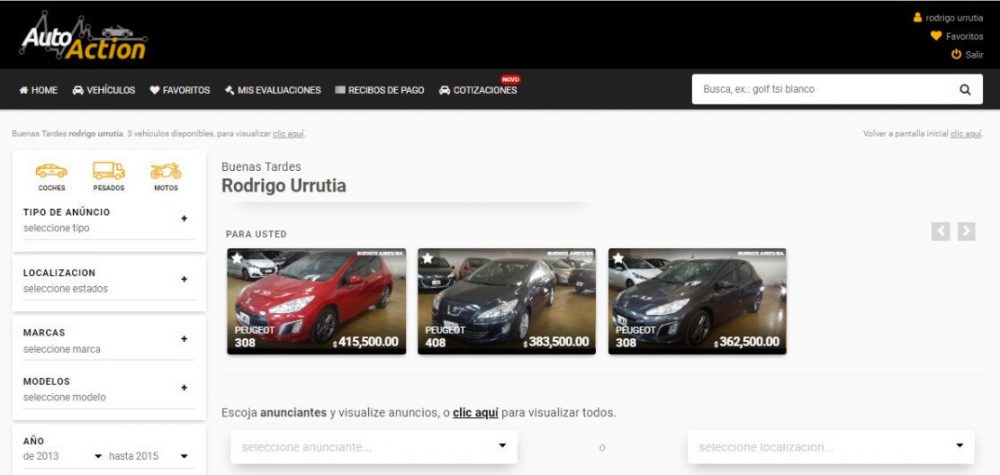This screenshot has height=475, width=1000.
Task: Expand the Marcas filter
Action: coord(184,339)
